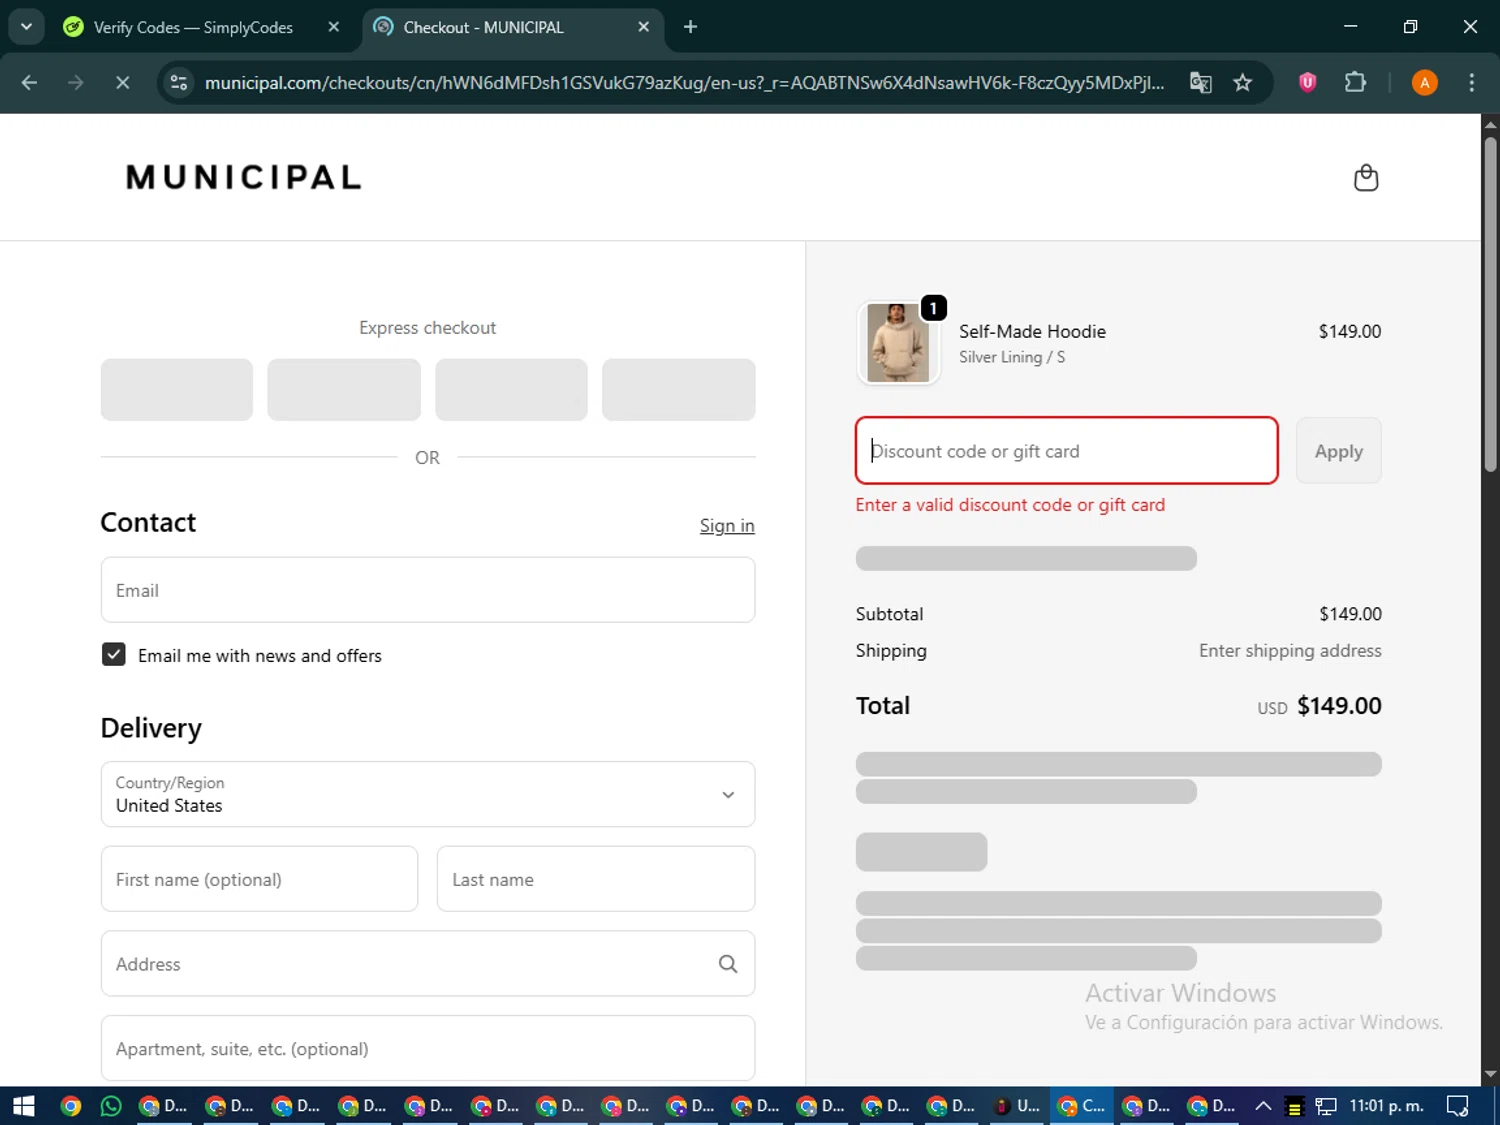Click the page vertical scrollbar thumb
The width and height of the screenshot is (1500, 1125).
pos(1490,305)
